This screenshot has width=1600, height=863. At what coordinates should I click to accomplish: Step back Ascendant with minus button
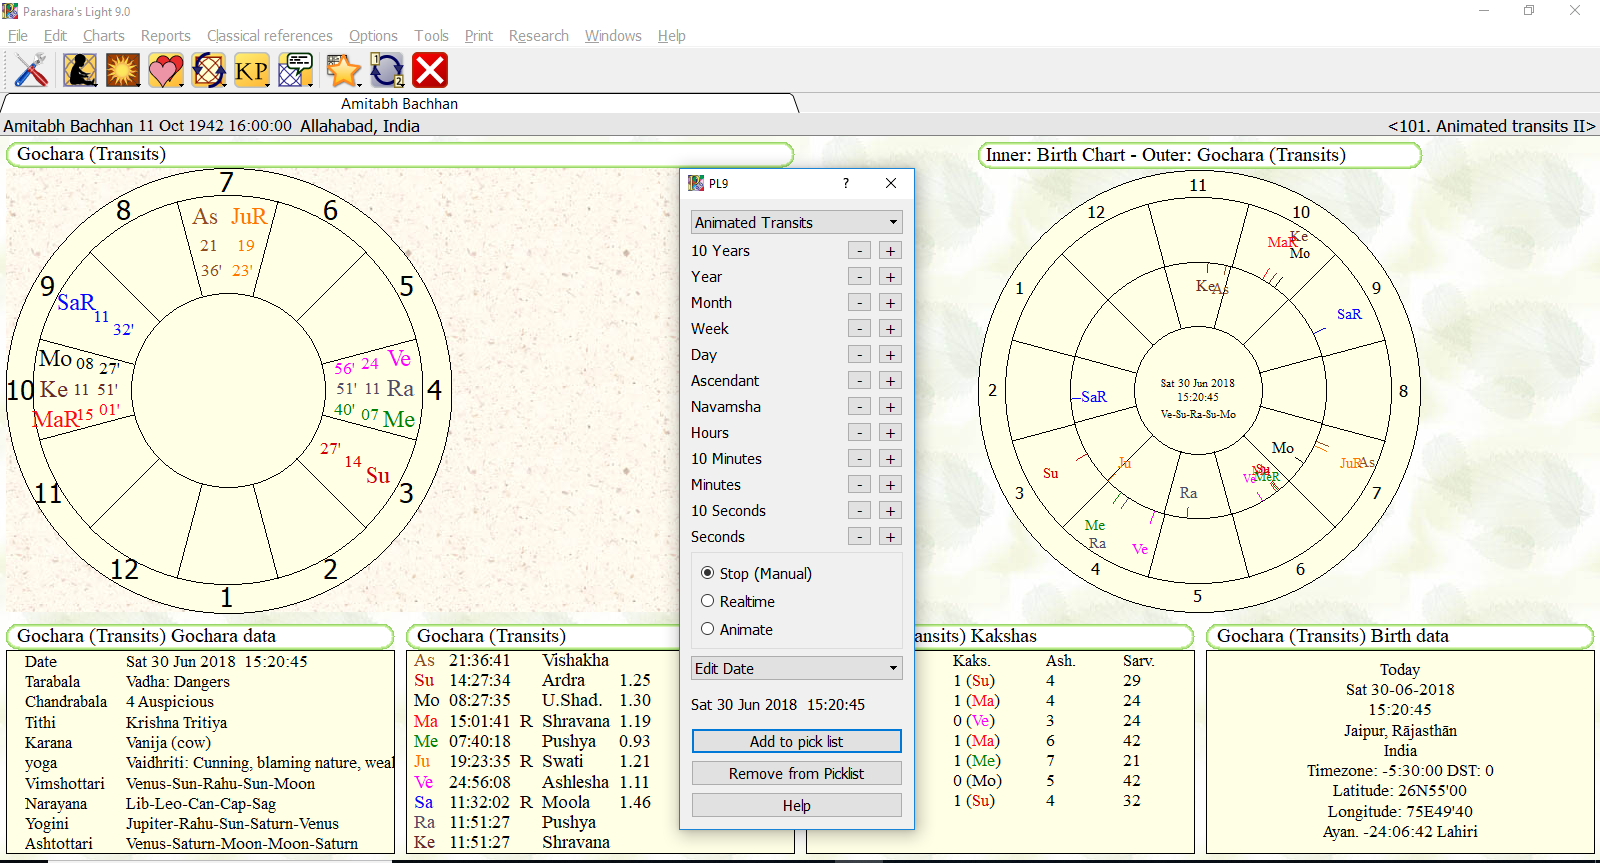click(859, 381)
